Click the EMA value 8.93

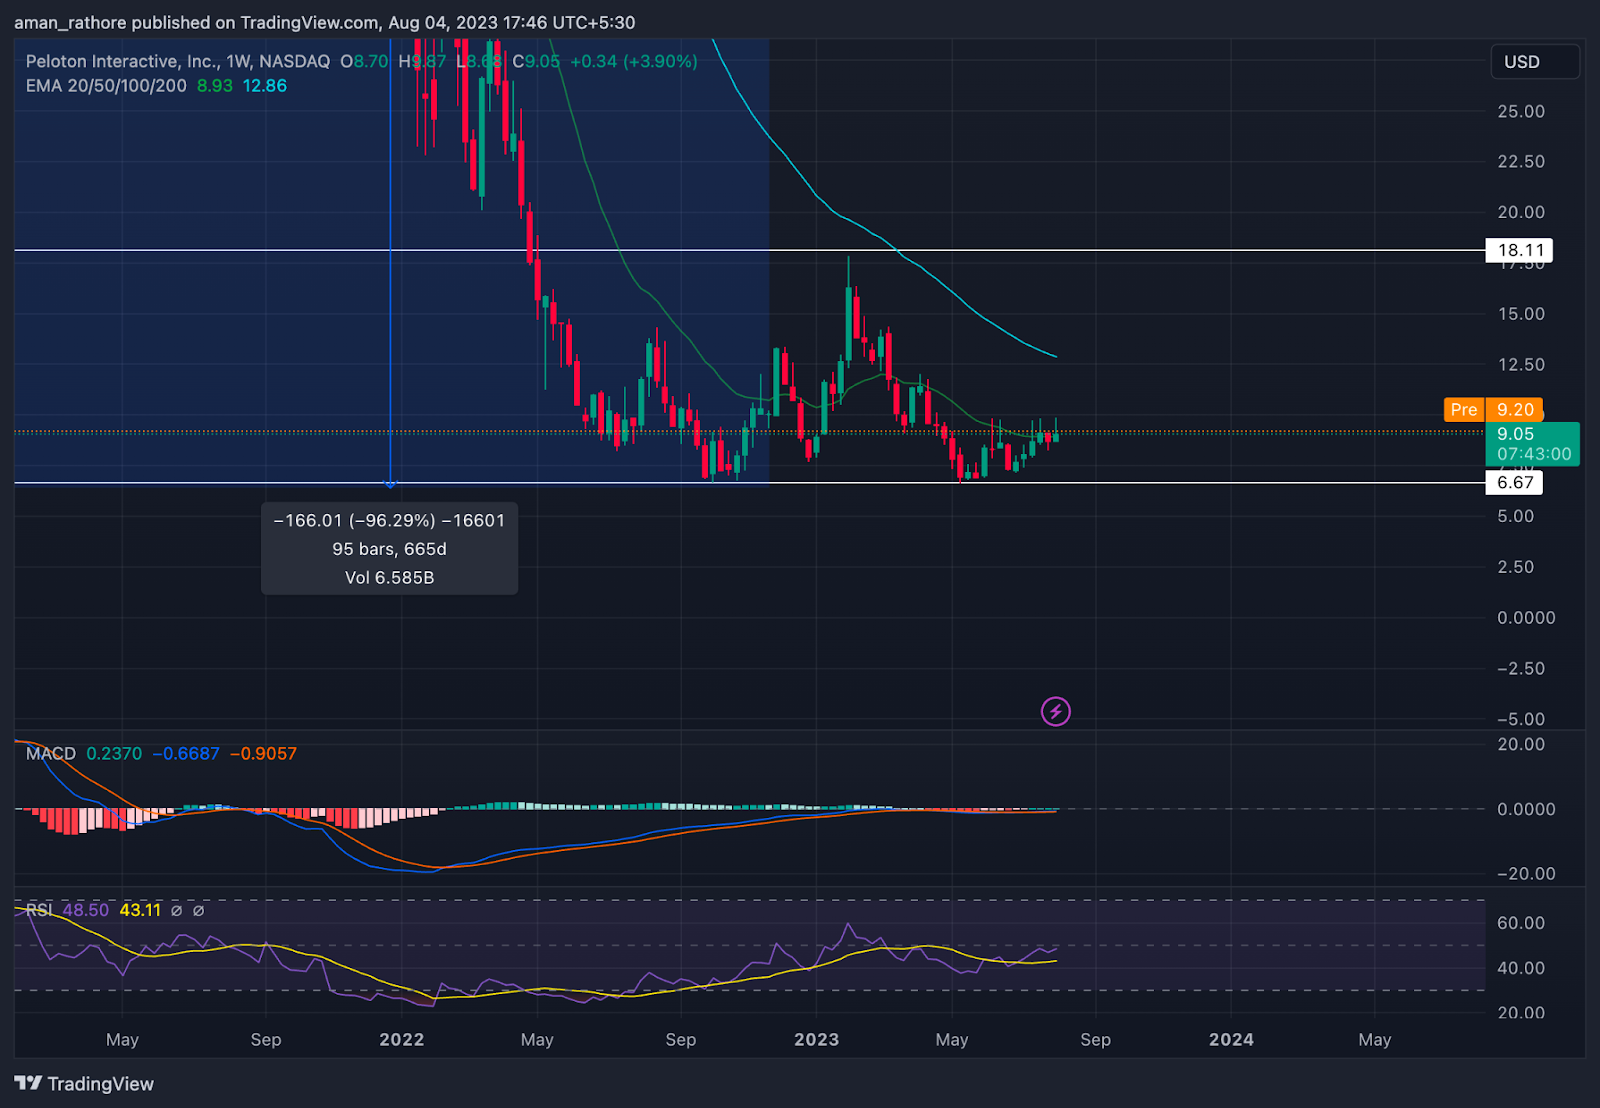coord(214,86)
